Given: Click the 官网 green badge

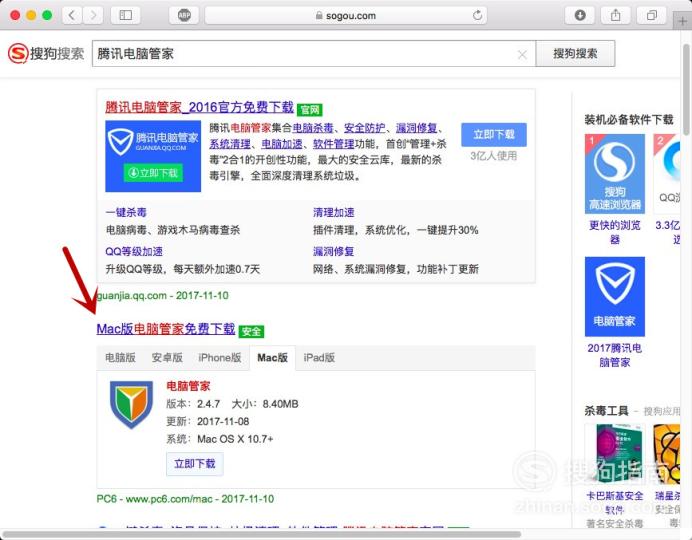Looking at the screenshot, I should point(310,109).
